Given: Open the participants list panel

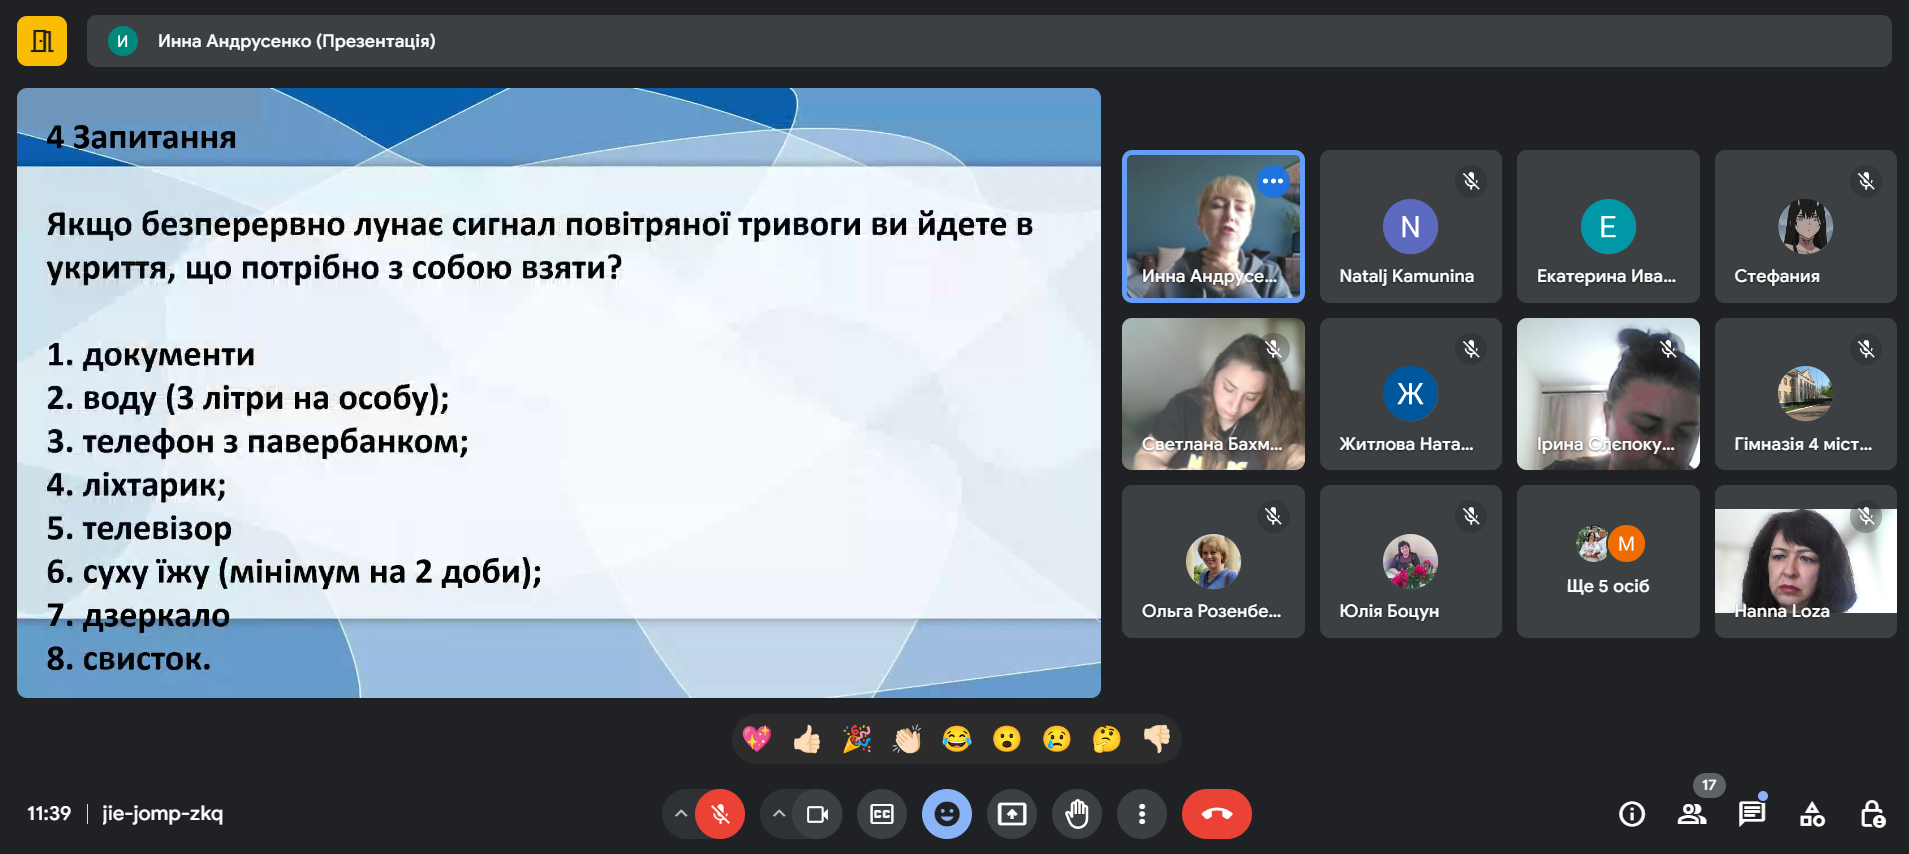Looking at the screenshot, I should [x=1692, y=814].
